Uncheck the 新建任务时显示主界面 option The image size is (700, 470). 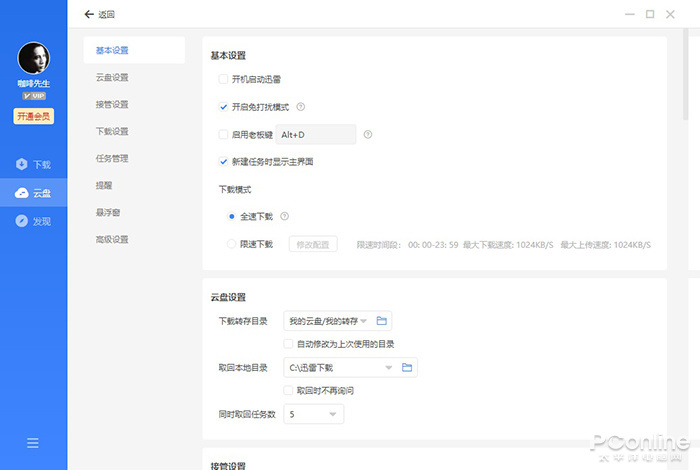pyautogui.click(x=223, y=161)
